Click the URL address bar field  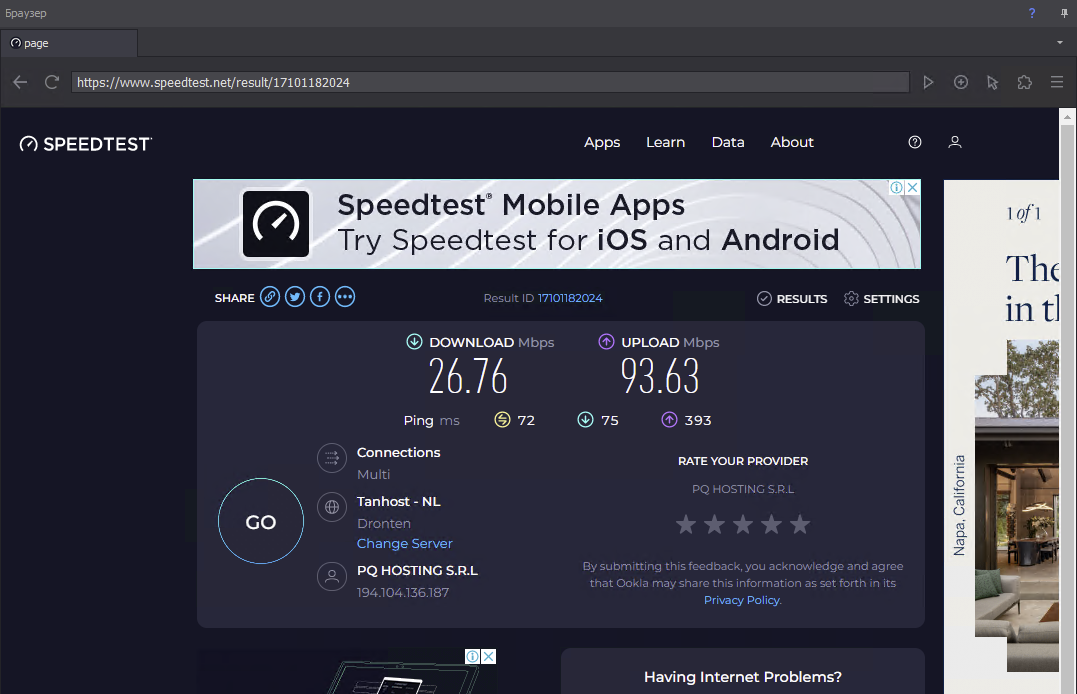490,82
